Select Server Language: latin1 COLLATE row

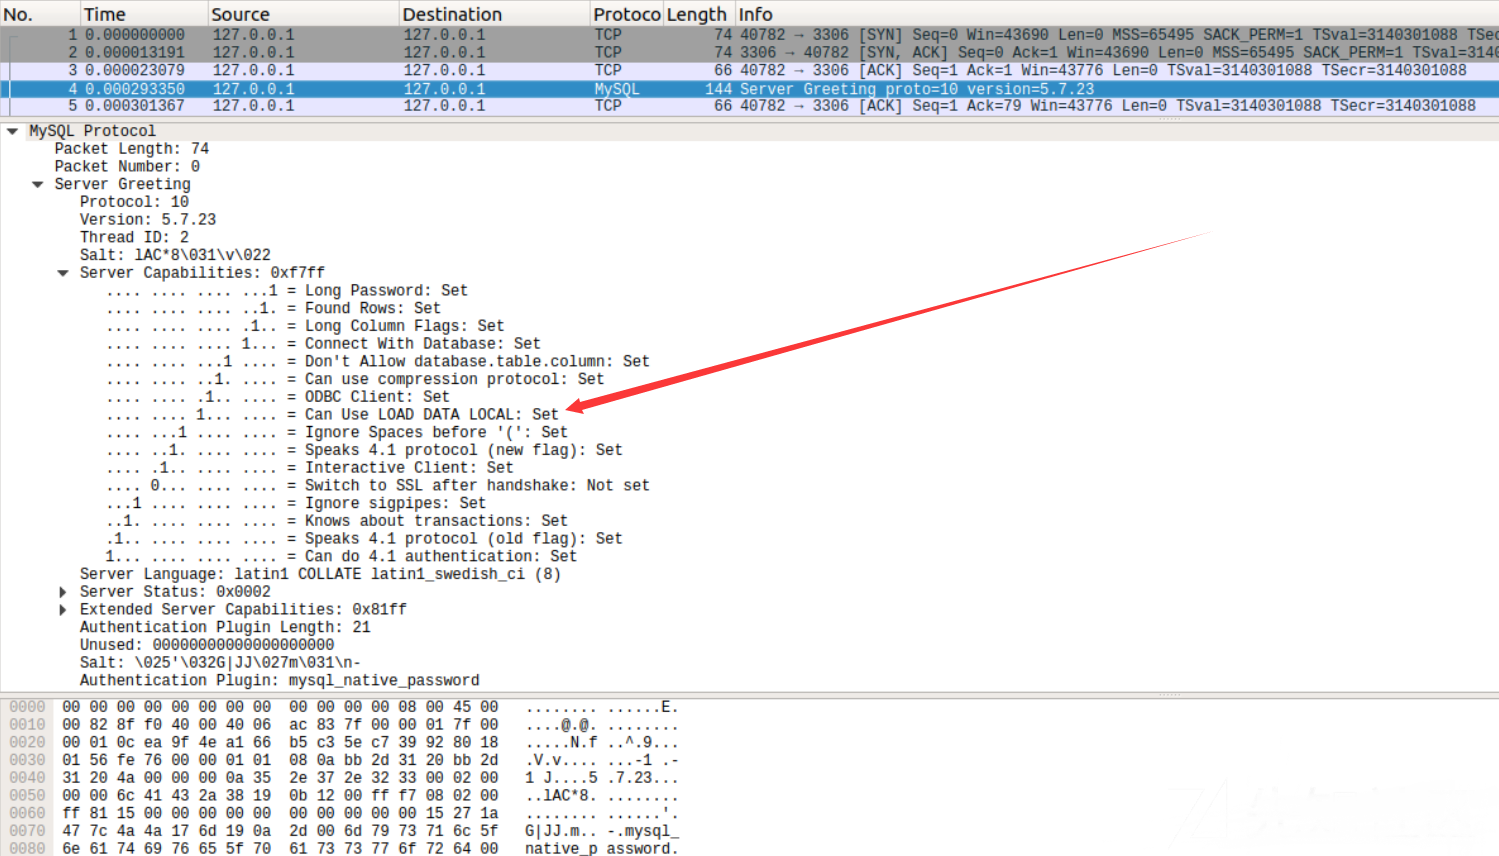click(320, 575)
